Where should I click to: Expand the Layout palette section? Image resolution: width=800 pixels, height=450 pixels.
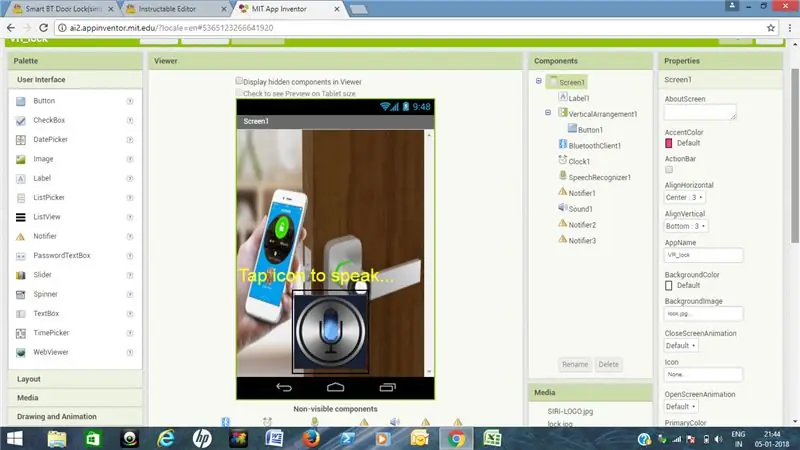[x=75, y=379]
